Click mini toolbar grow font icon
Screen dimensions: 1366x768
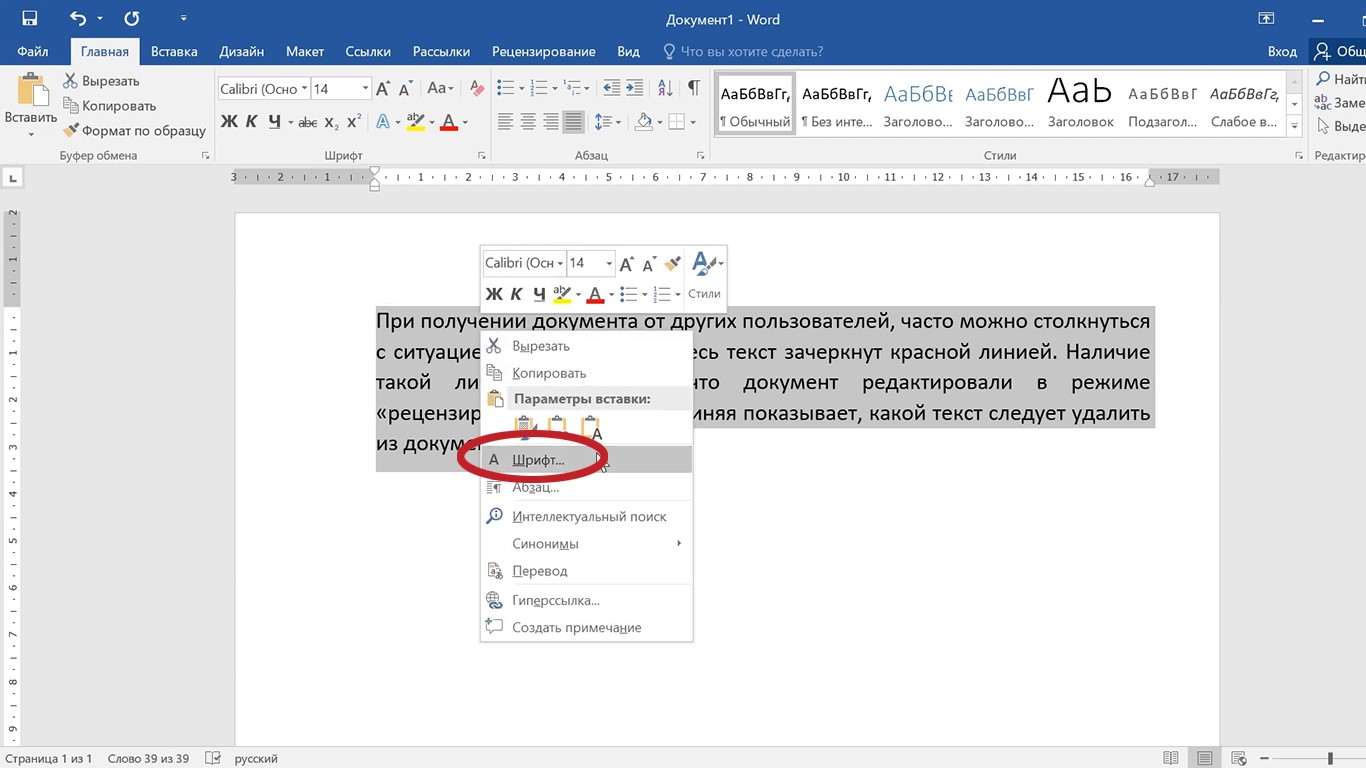coord(627,264)
